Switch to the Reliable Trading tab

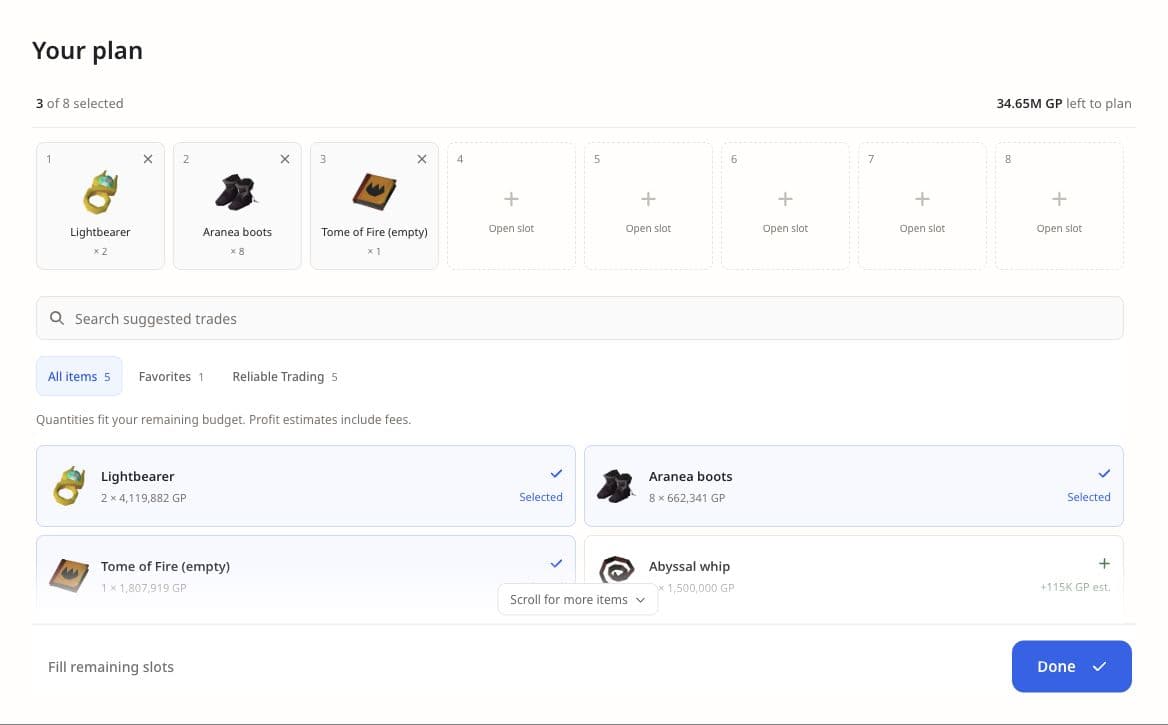(x=285, y=376)
